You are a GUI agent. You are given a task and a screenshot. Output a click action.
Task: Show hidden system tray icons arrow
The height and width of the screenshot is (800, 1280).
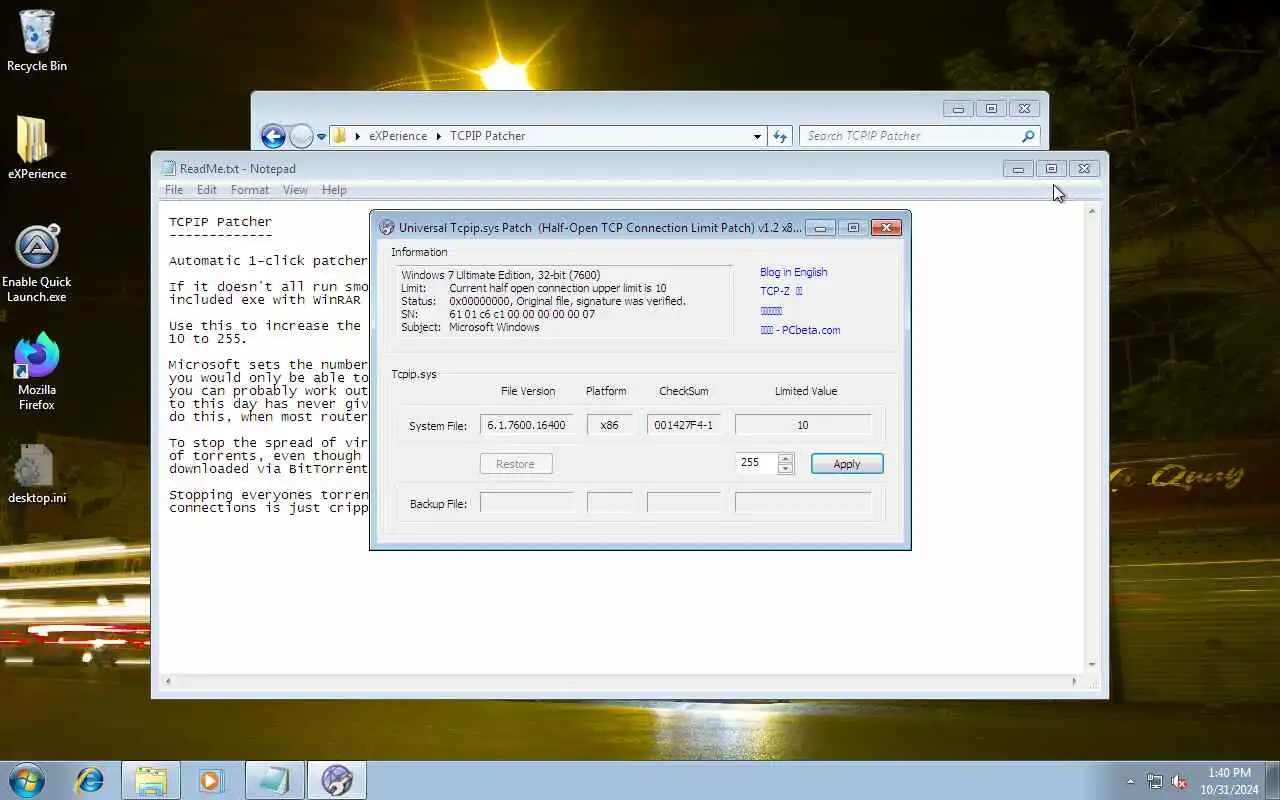point(1131,781)
